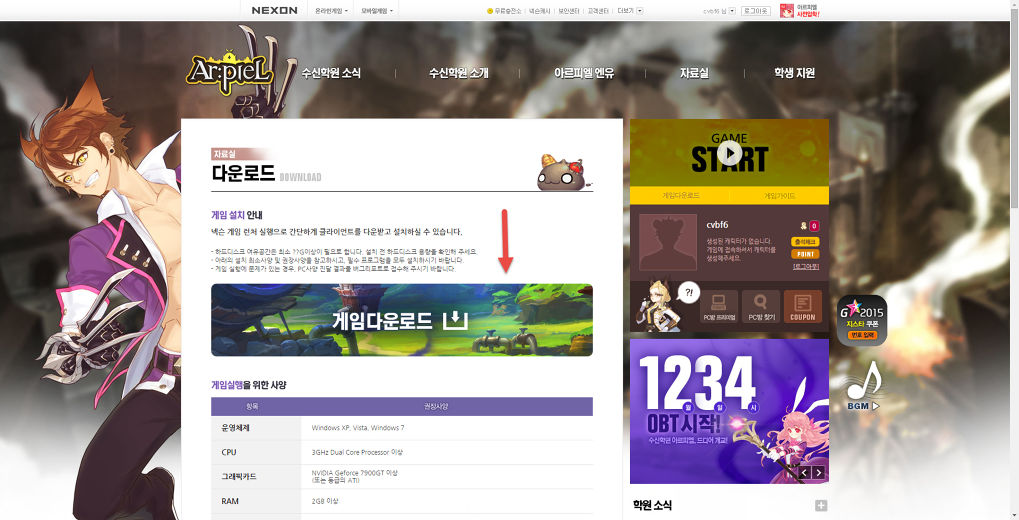Show the next banner slide
Viewport: 1019px width, 520px height.
coord(818,472)
